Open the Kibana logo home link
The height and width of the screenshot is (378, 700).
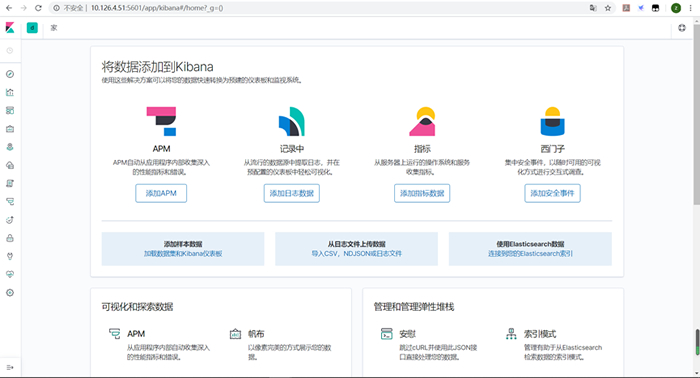pos(10,28)
